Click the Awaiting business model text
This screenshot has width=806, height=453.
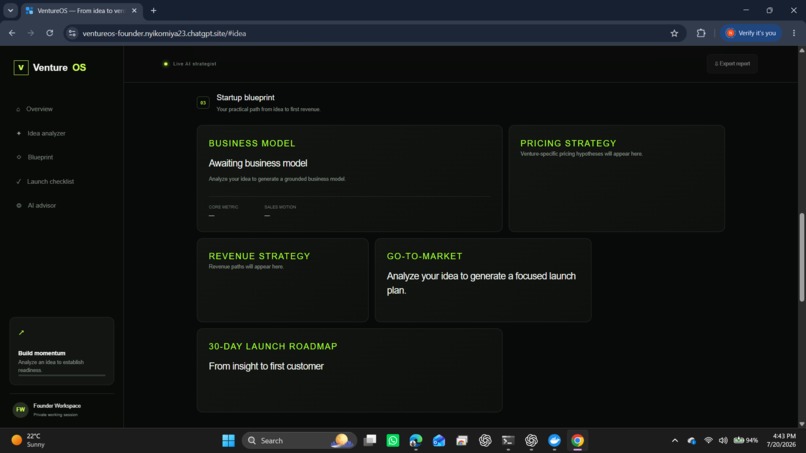258,163
